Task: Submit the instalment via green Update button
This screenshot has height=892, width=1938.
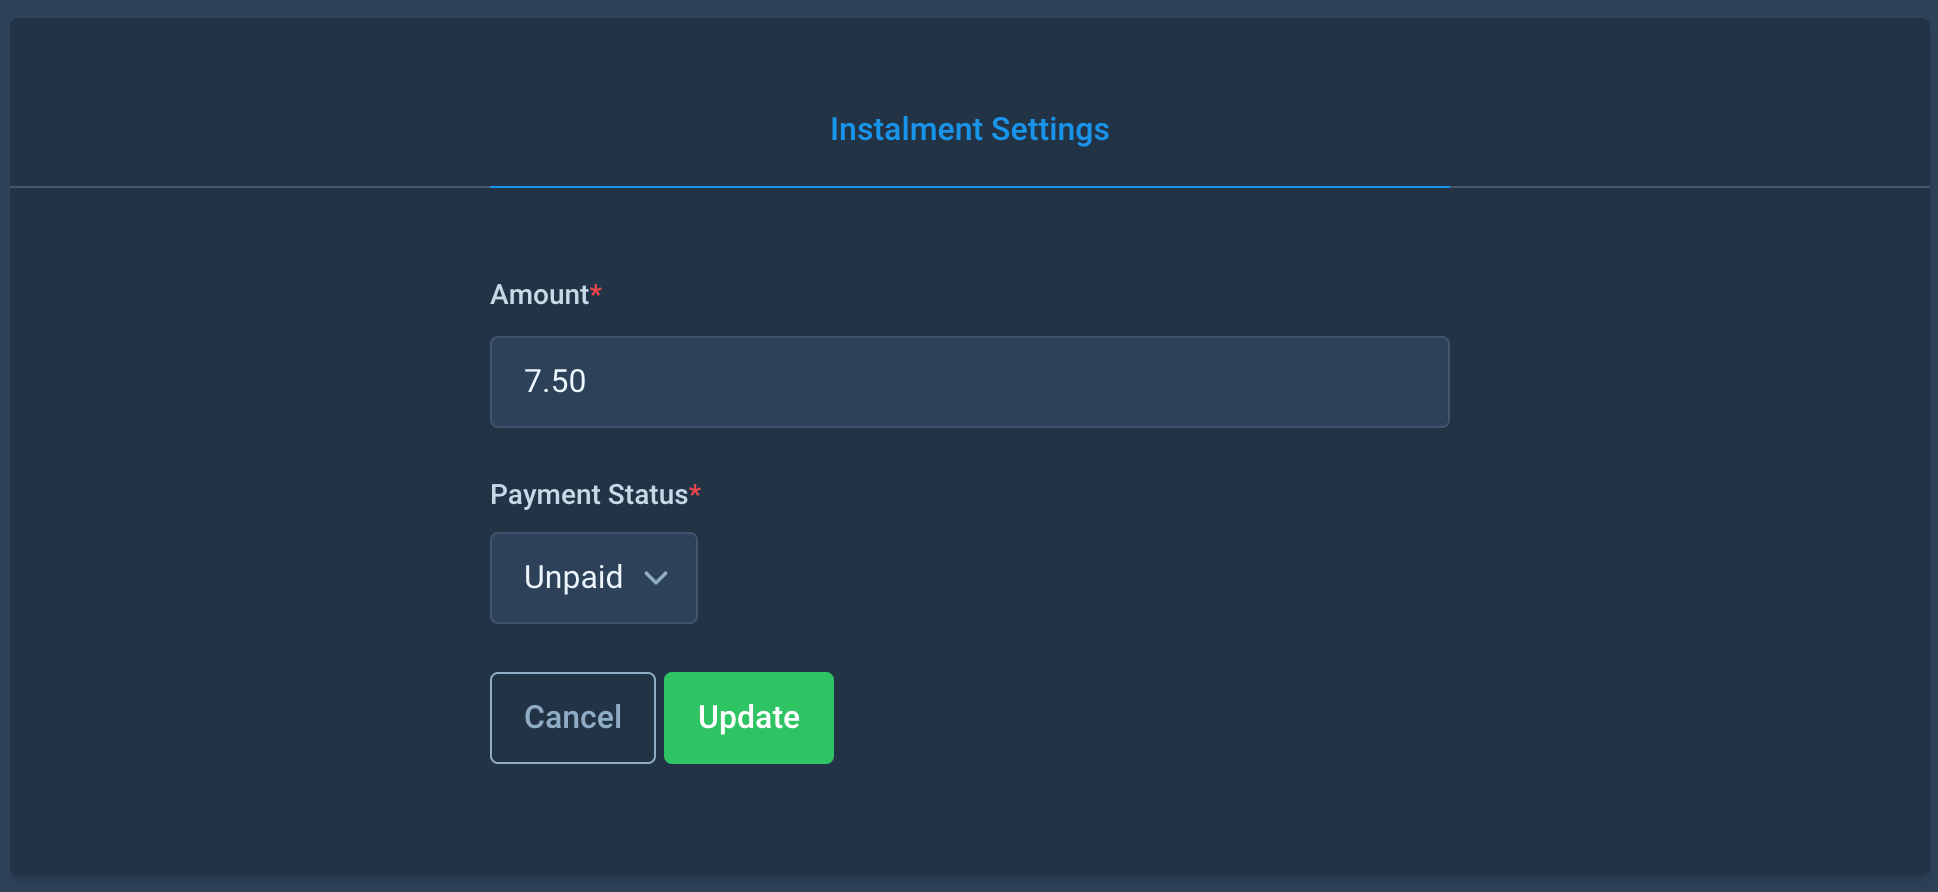Action: click(x=749, y=718)
